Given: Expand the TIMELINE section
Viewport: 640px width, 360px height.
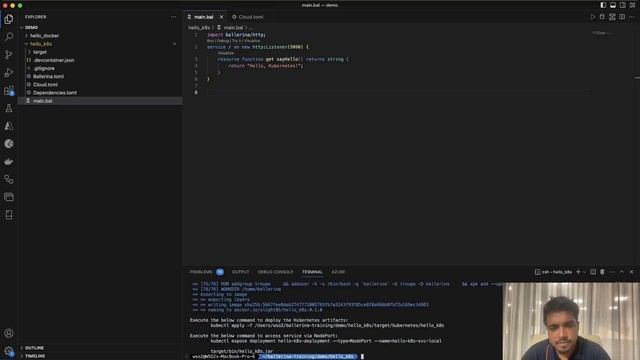Looking at the screenshot, I should (x=35, y=356).
